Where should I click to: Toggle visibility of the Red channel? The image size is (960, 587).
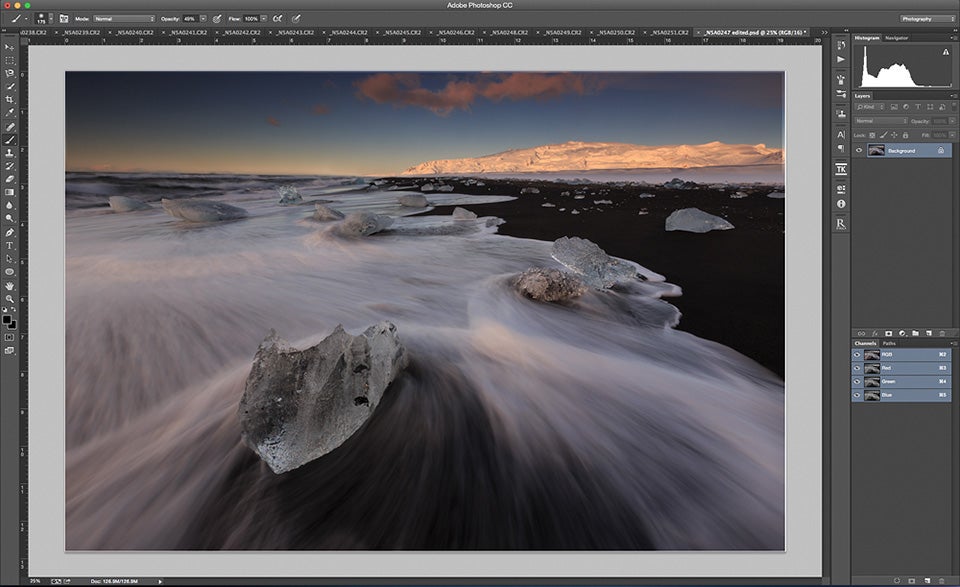(857, 368)
